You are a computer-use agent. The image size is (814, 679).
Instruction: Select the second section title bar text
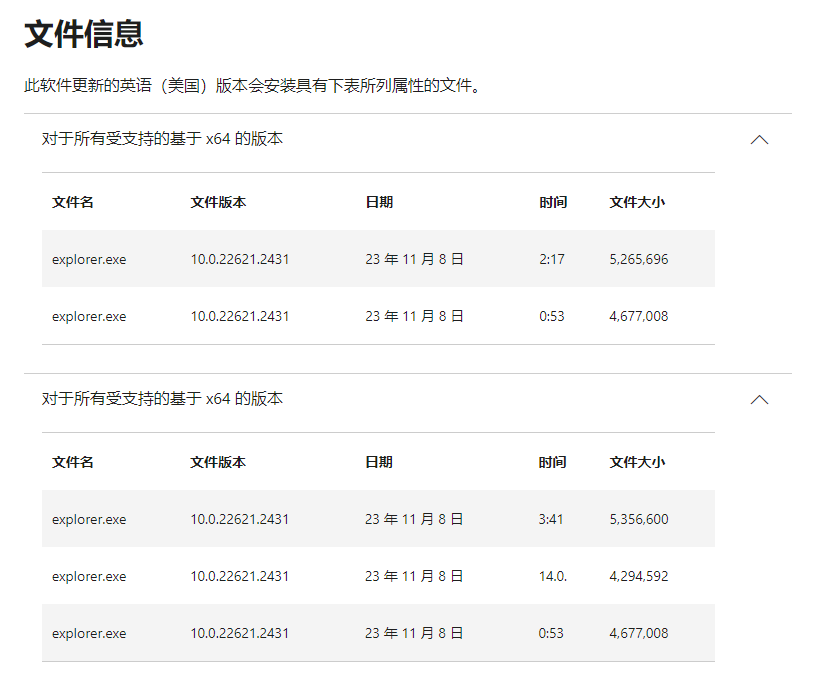tap(160, 402)
